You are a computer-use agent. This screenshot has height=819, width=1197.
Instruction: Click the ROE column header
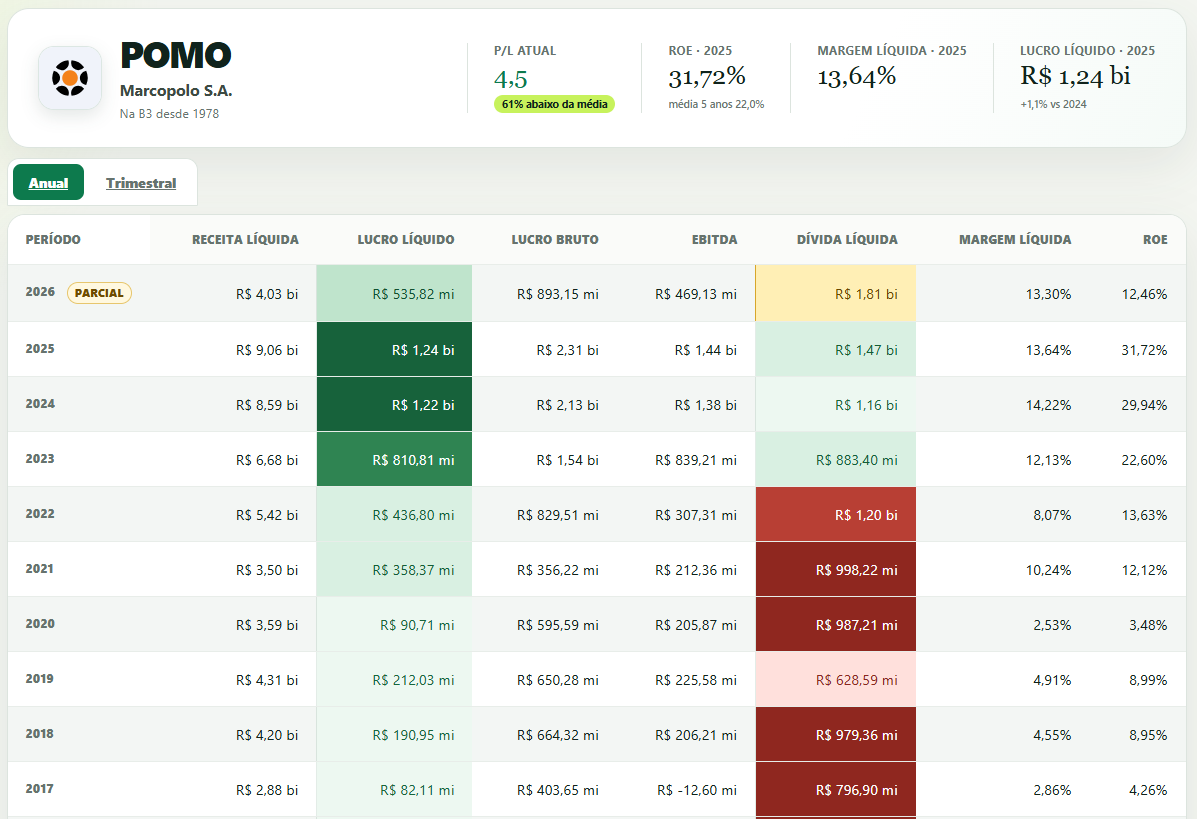tap(1155, 240)
